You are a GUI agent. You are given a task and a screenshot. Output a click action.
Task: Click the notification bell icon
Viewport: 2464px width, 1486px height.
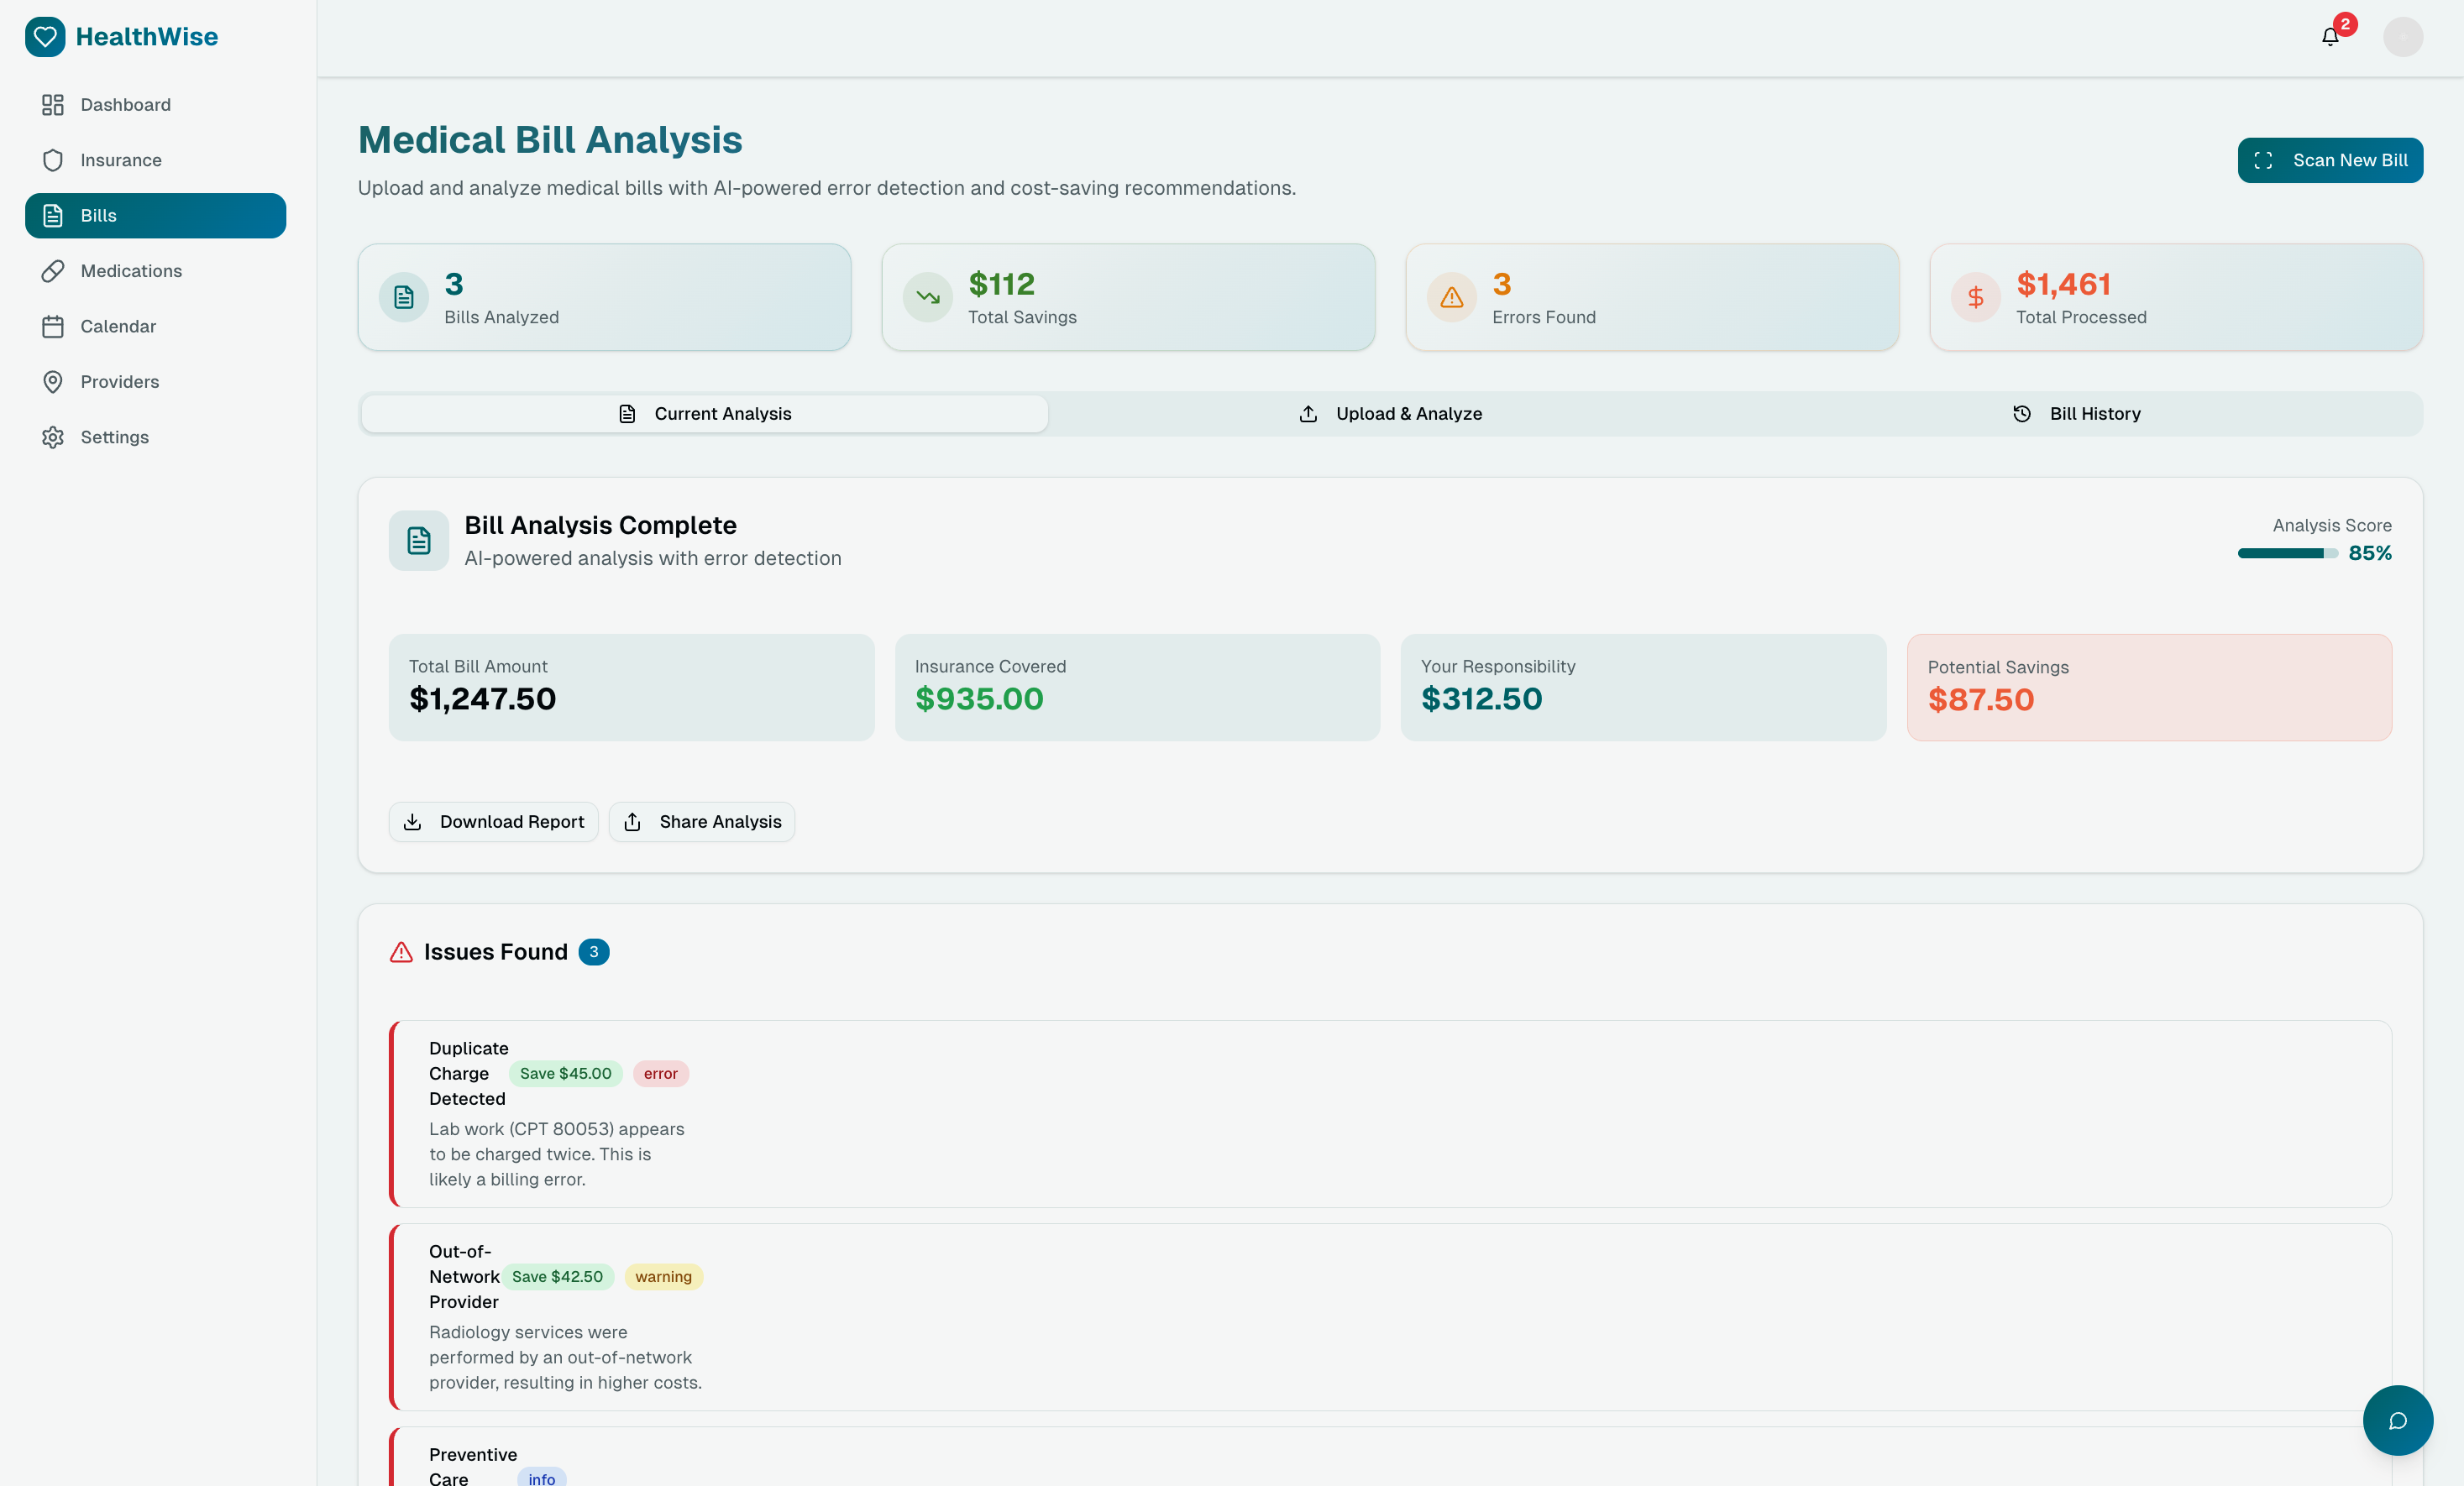point(2329,37)
